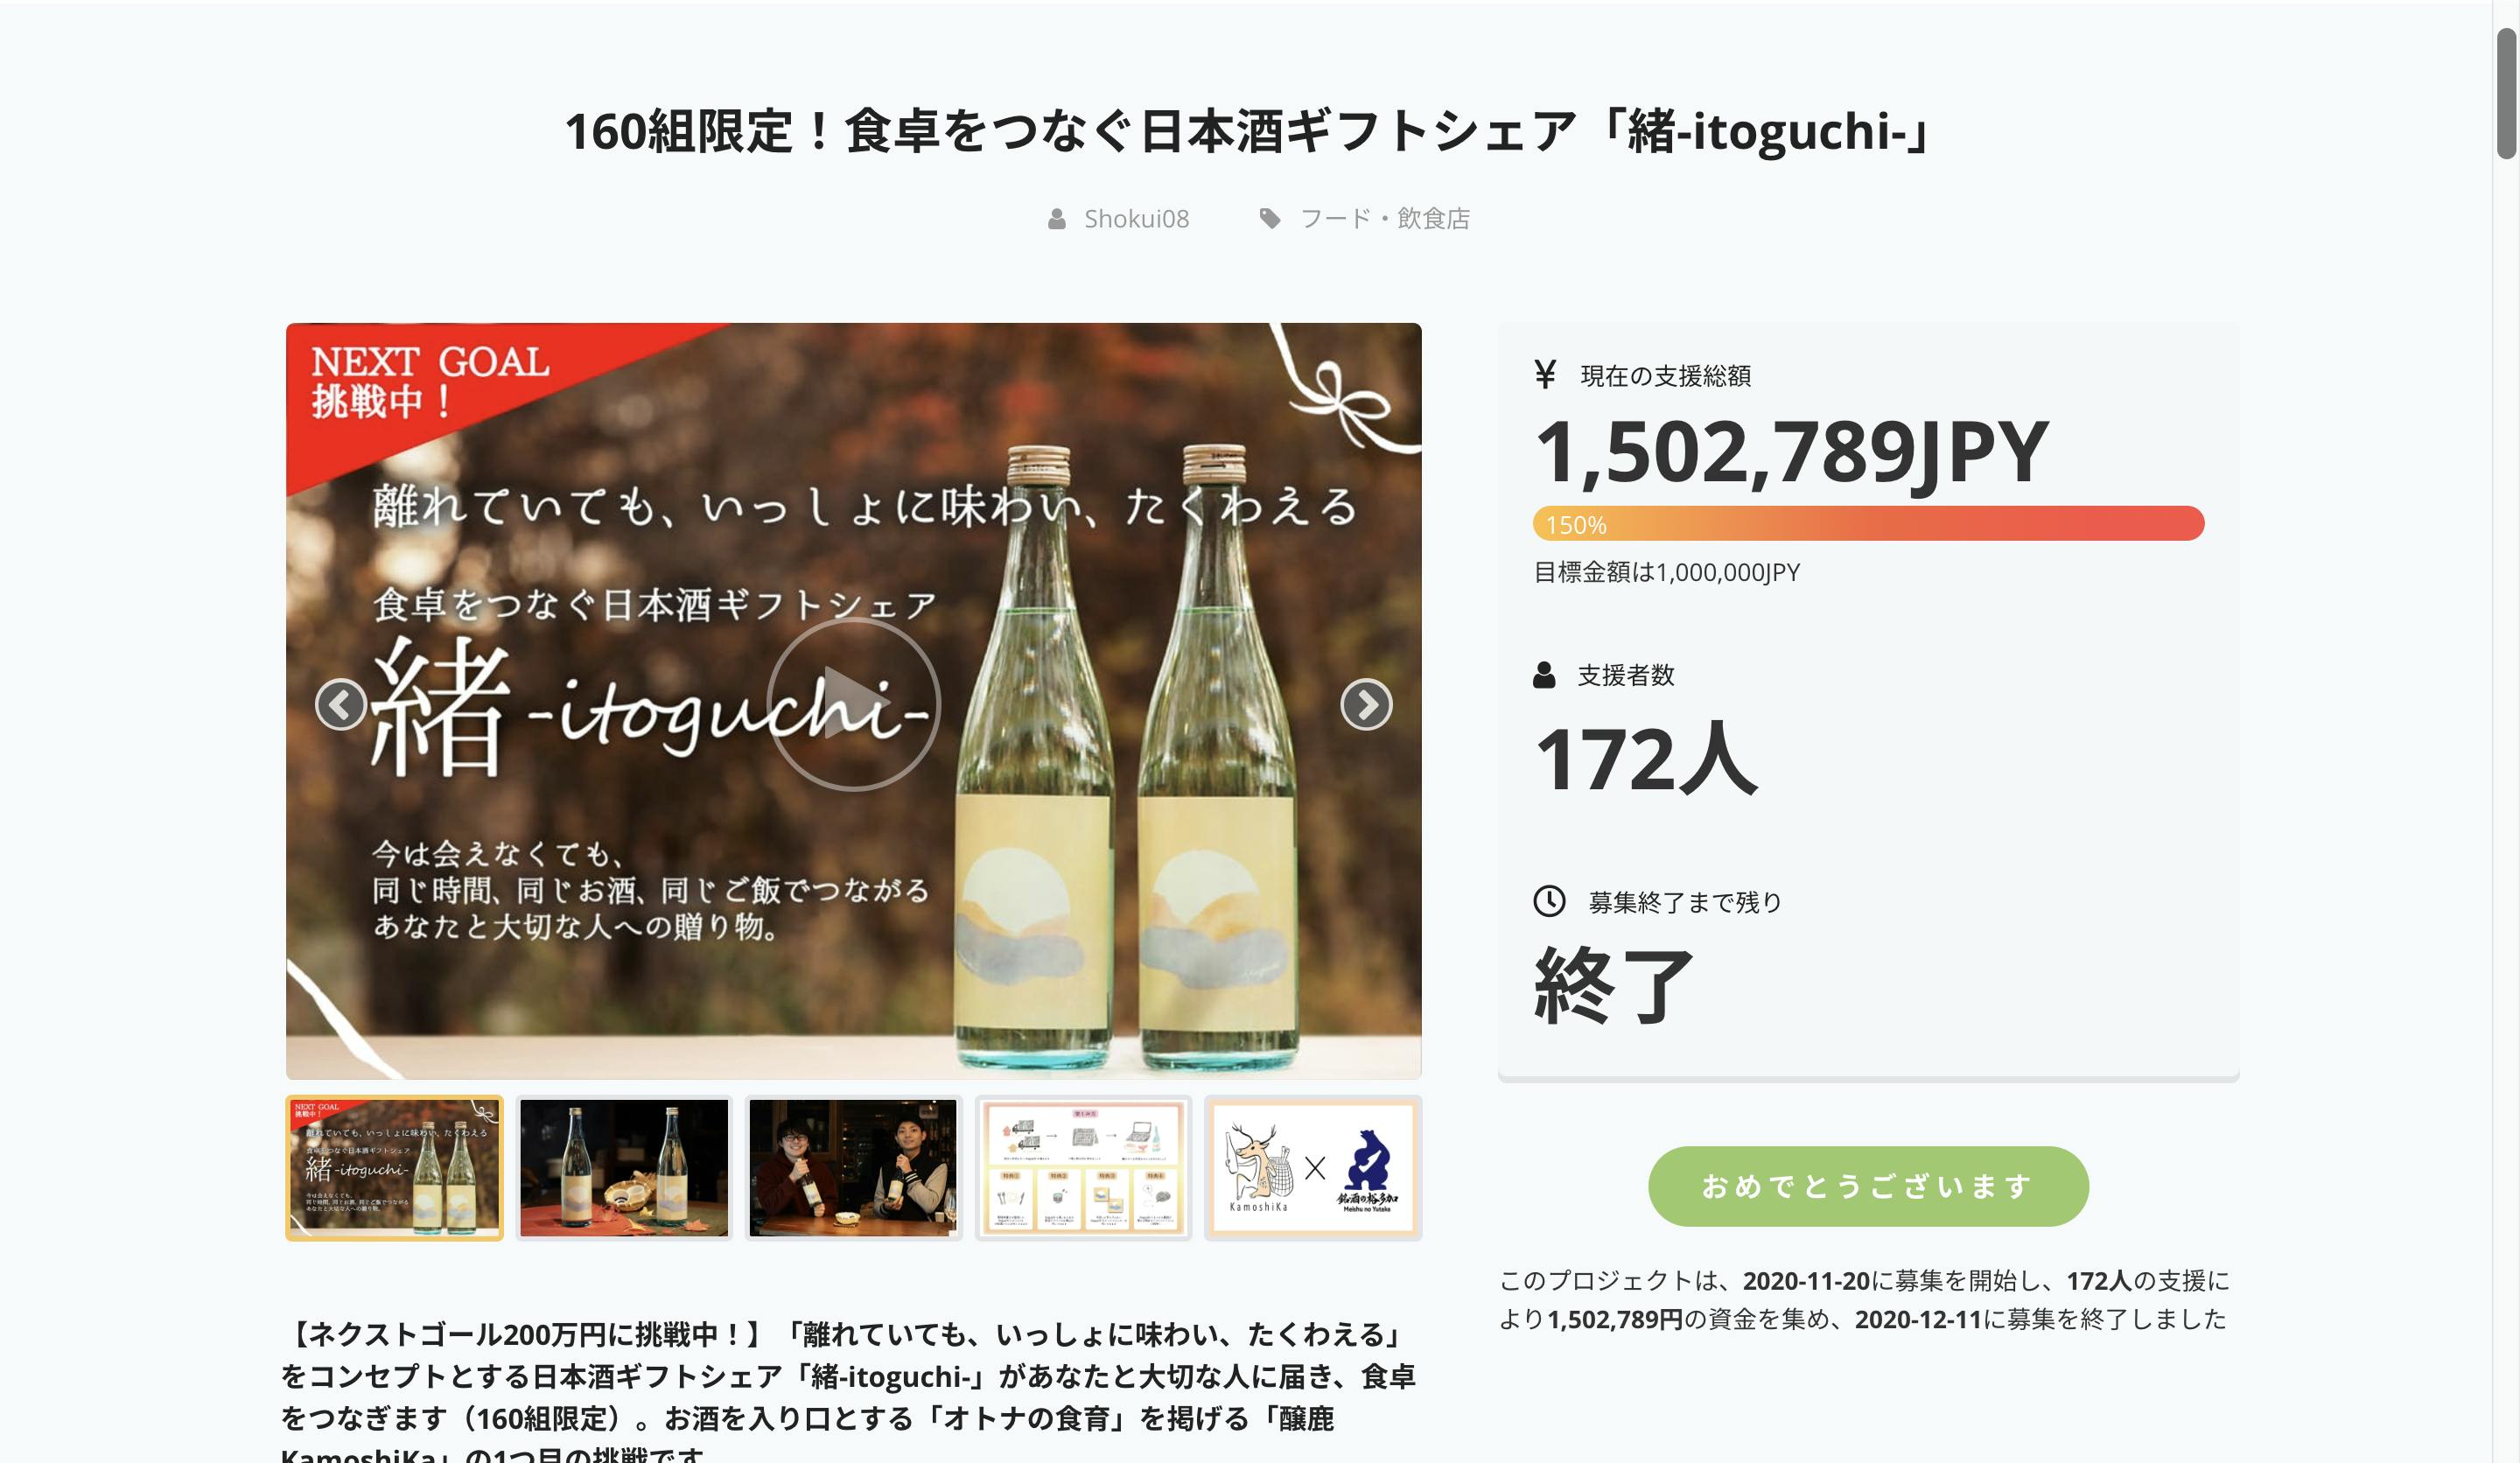Viewport: 2520px width, 1463px height.
Task: Play the itoguchi project video
Action: pos(853,704)
